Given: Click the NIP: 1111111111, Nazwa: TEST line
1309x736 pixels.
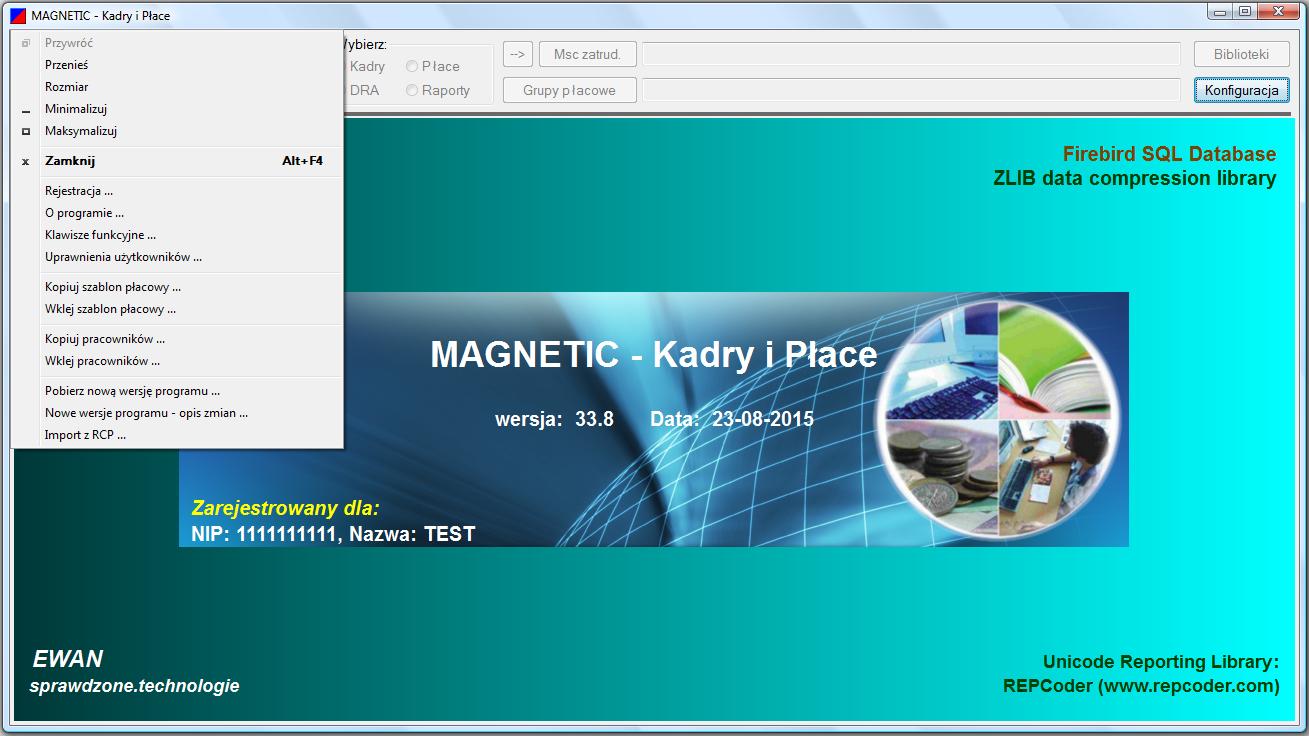Looking at the screenshot, I should tap(333, 534).
